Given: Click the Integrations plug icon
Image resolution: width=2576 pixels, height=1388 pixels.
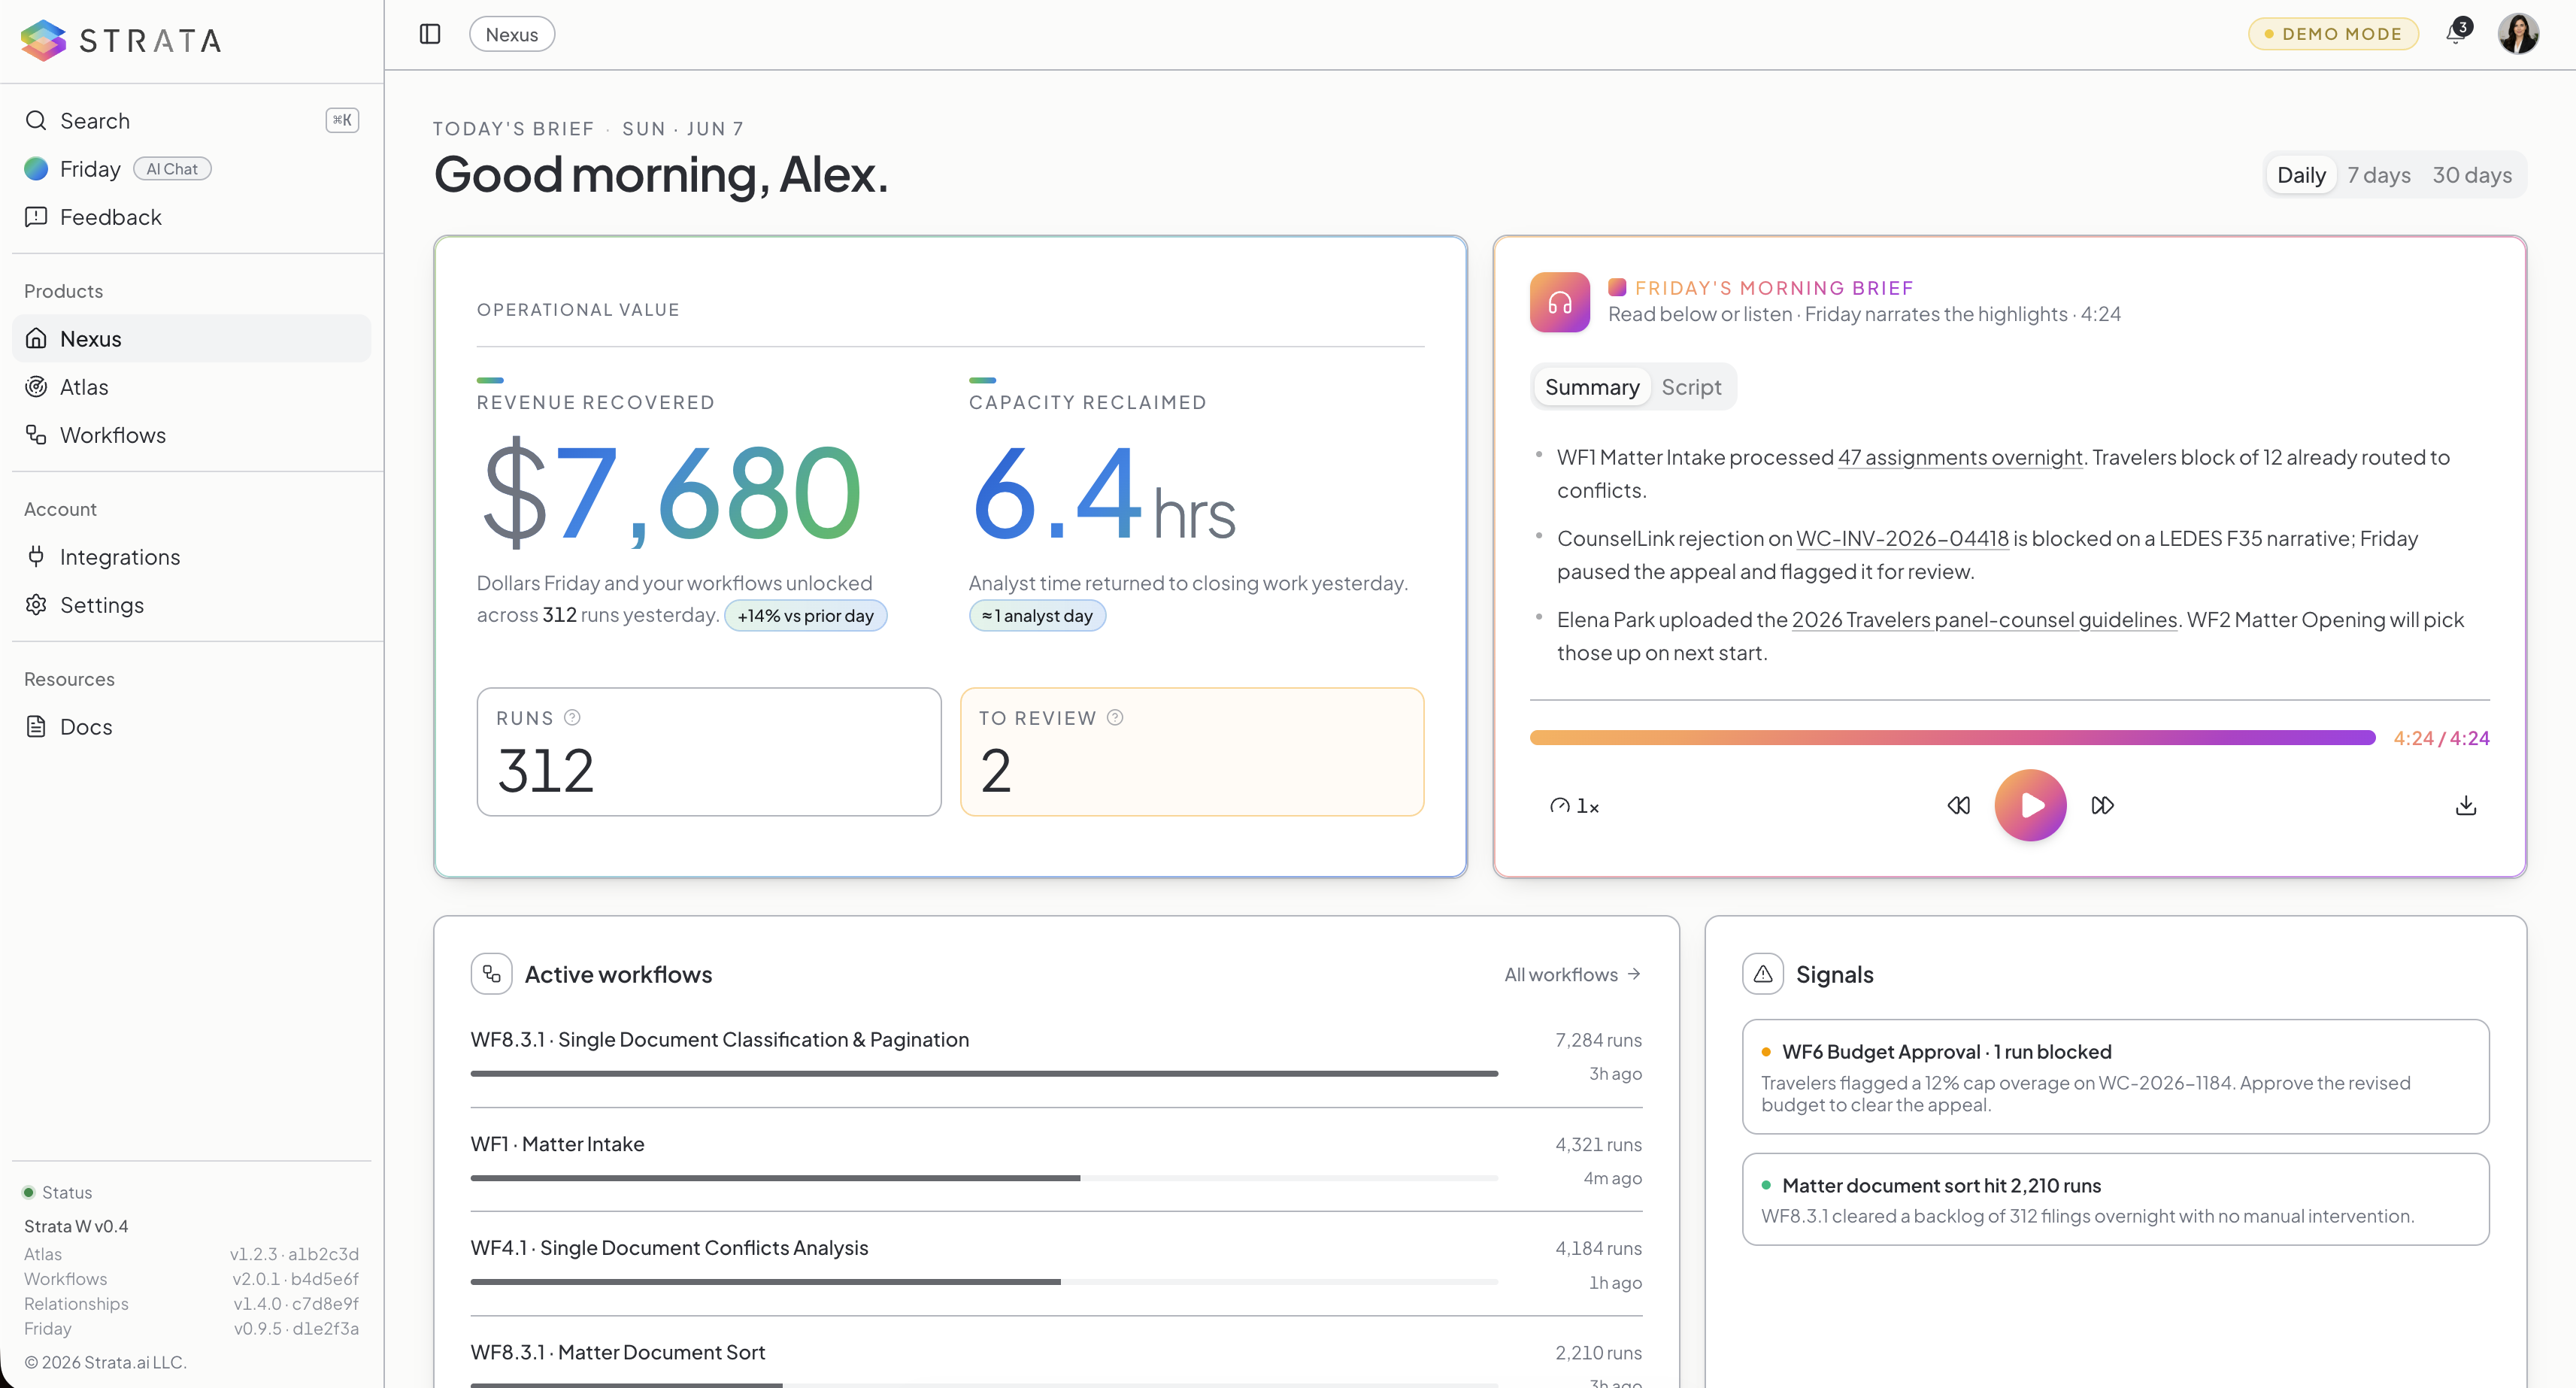Looking at the screenshot, I should point(36,556).
